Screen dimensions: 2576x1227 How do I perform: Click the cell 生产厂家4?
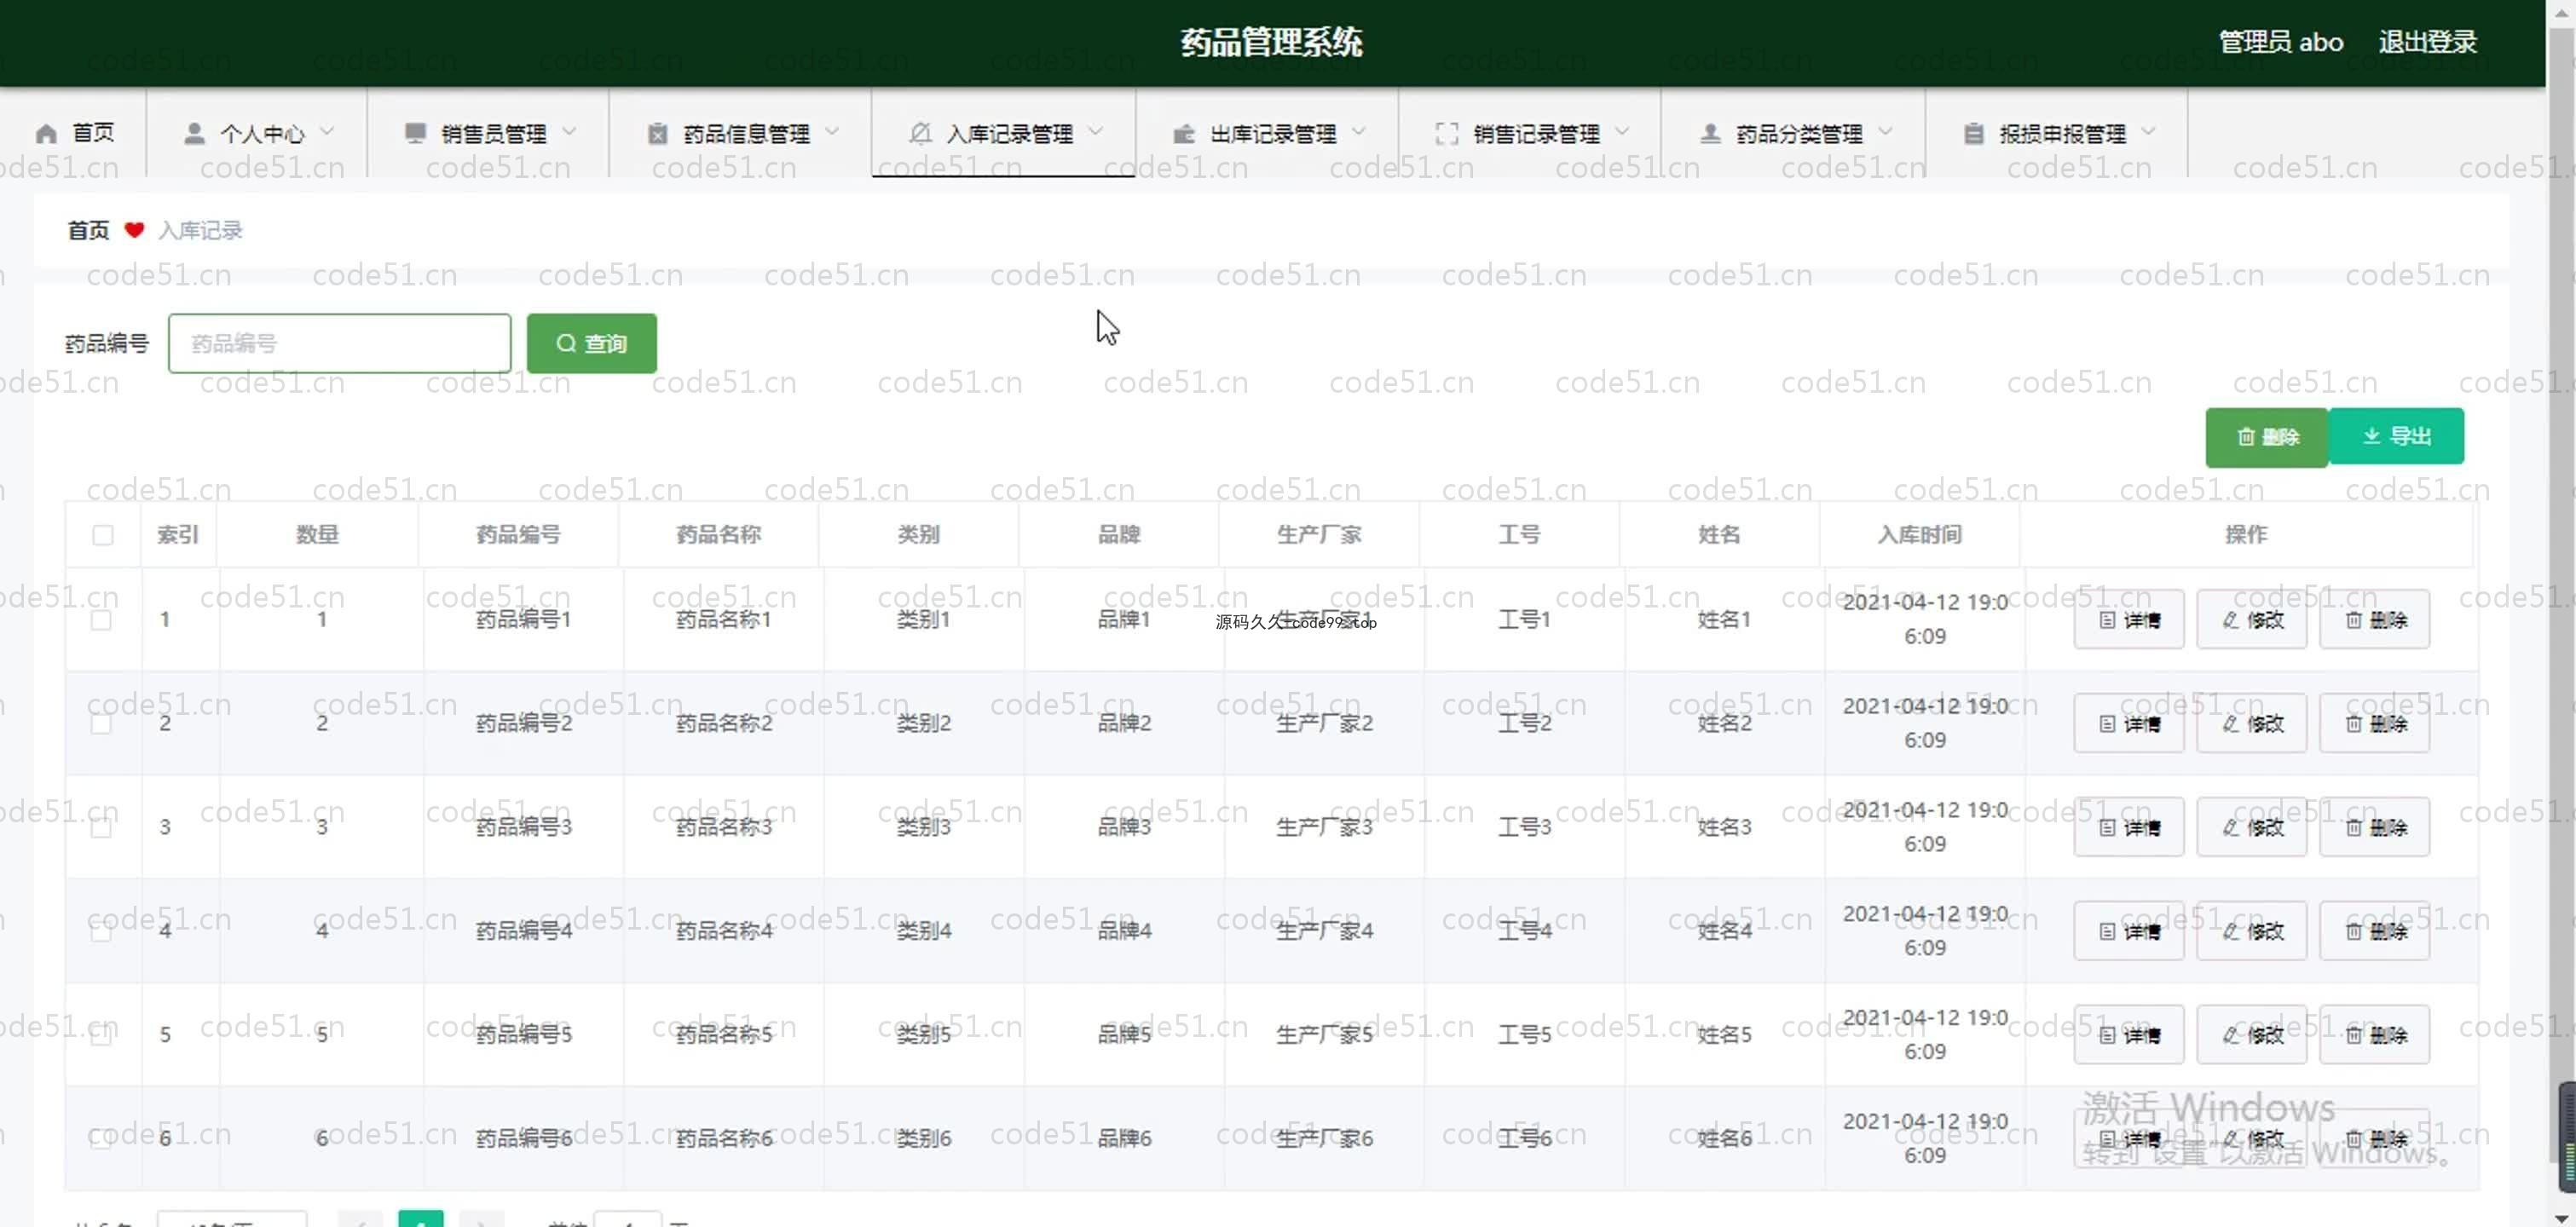click(x=1325, y=931)
